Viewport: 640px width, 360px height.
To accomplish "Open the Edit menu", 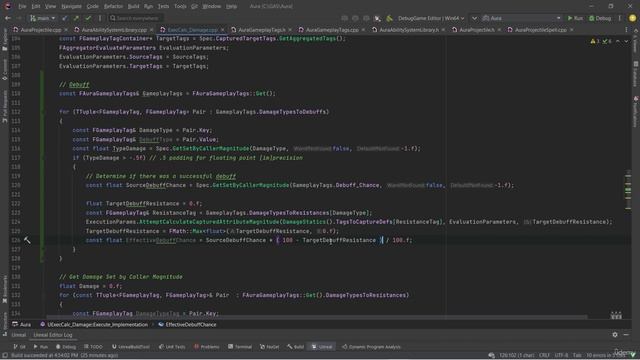I will click(x=36, y=6).
